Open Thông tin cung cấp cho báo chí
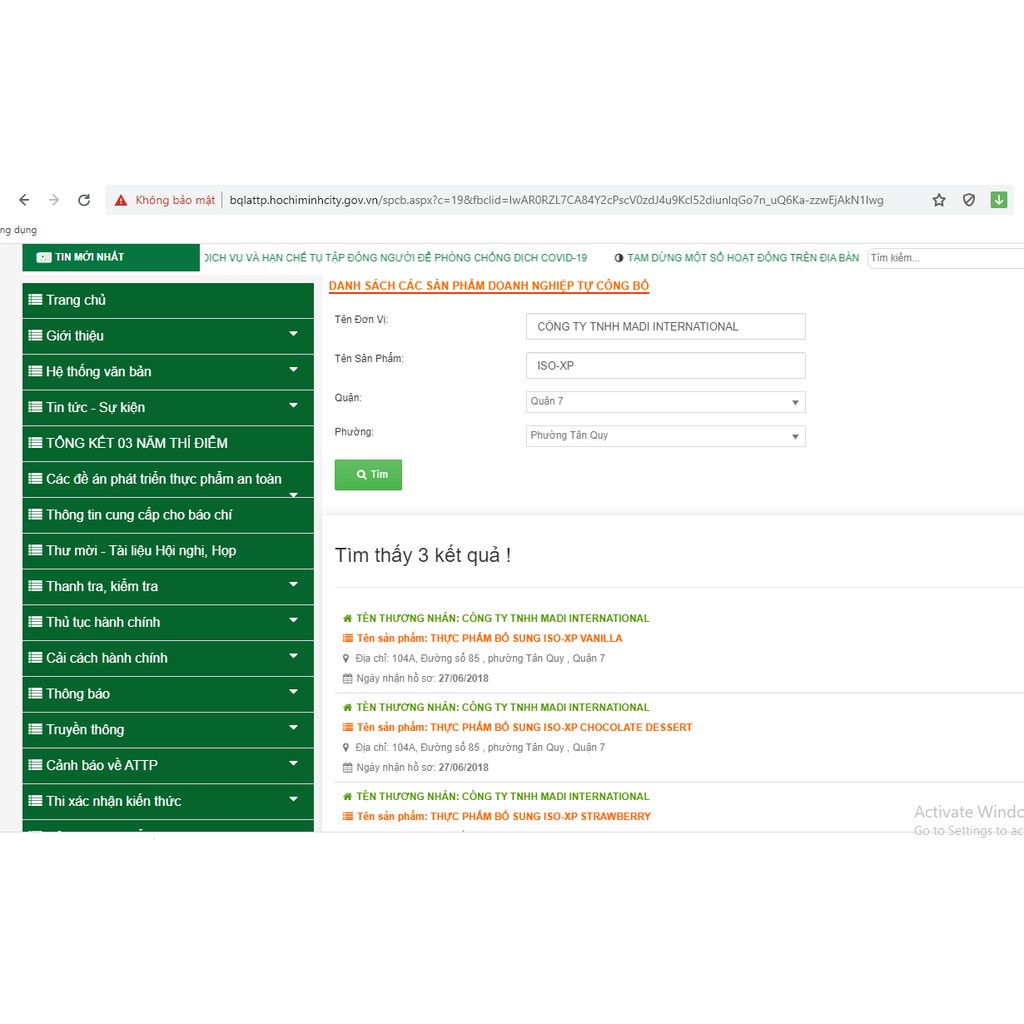Image resolution: width=1024 pixels, height=1024 pixels. 138,515
